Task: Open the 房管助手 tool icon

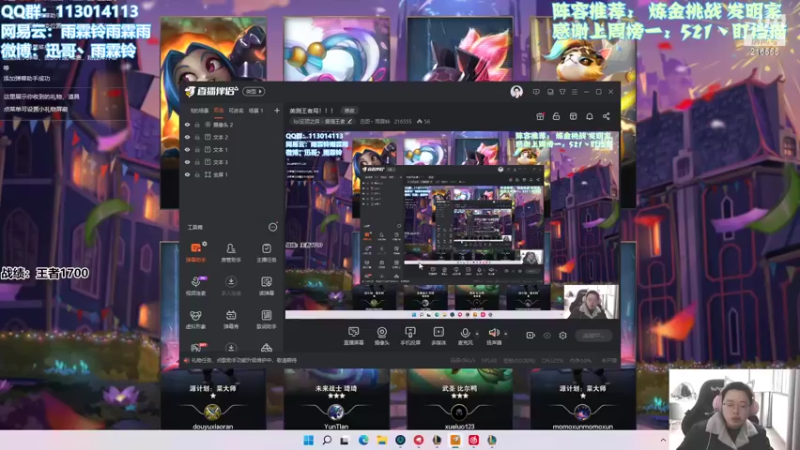Action: [231, 252]
